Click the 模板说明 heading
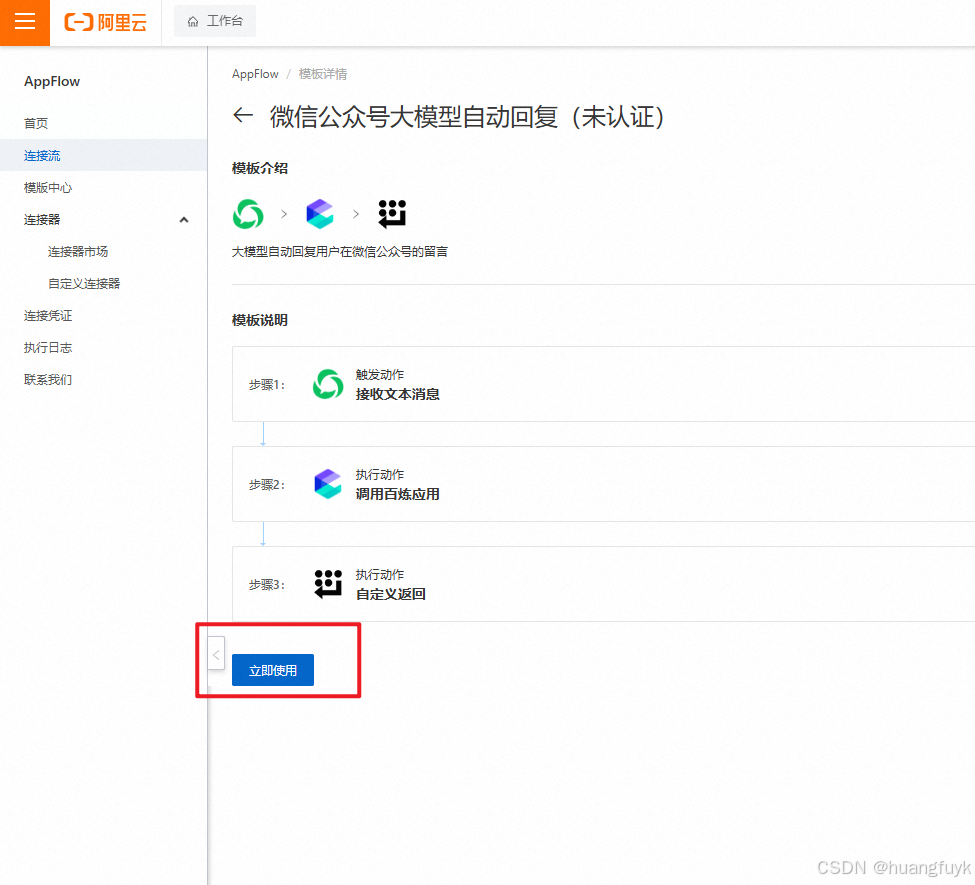This screenshot has height=885, width=975. 260,320
